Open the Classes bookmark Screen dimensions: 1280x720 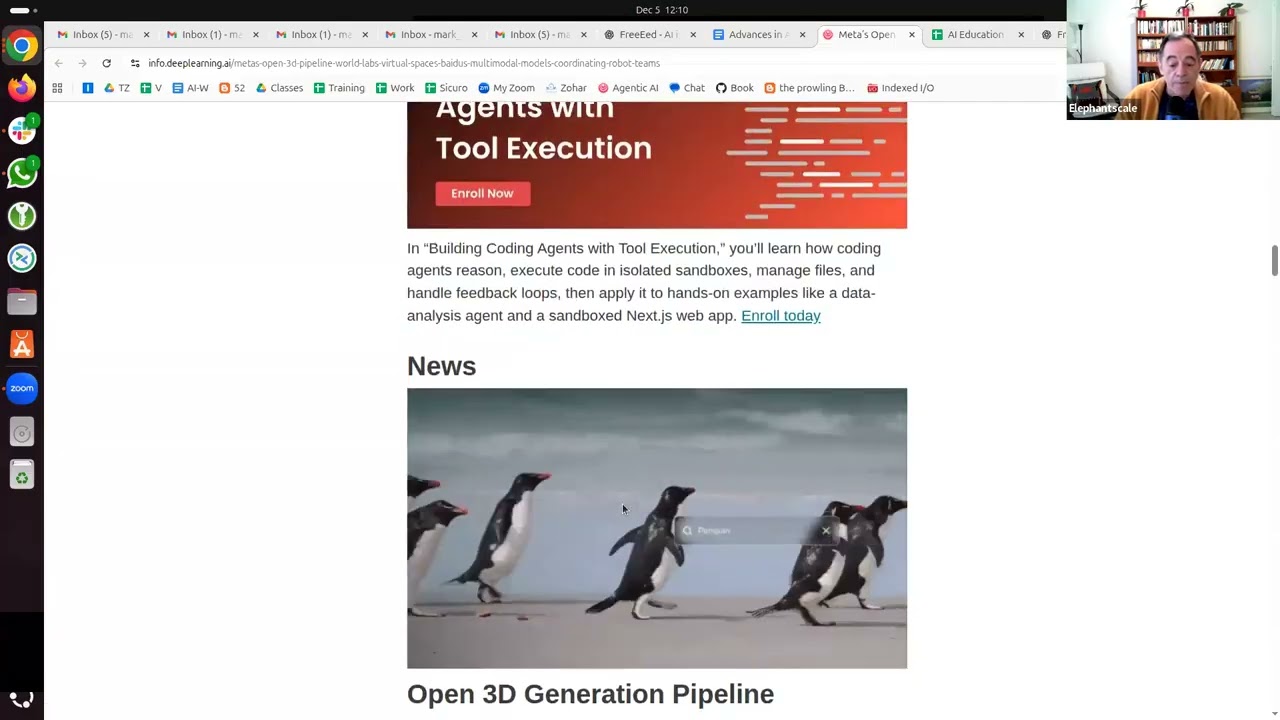click(x=279, y=88)
